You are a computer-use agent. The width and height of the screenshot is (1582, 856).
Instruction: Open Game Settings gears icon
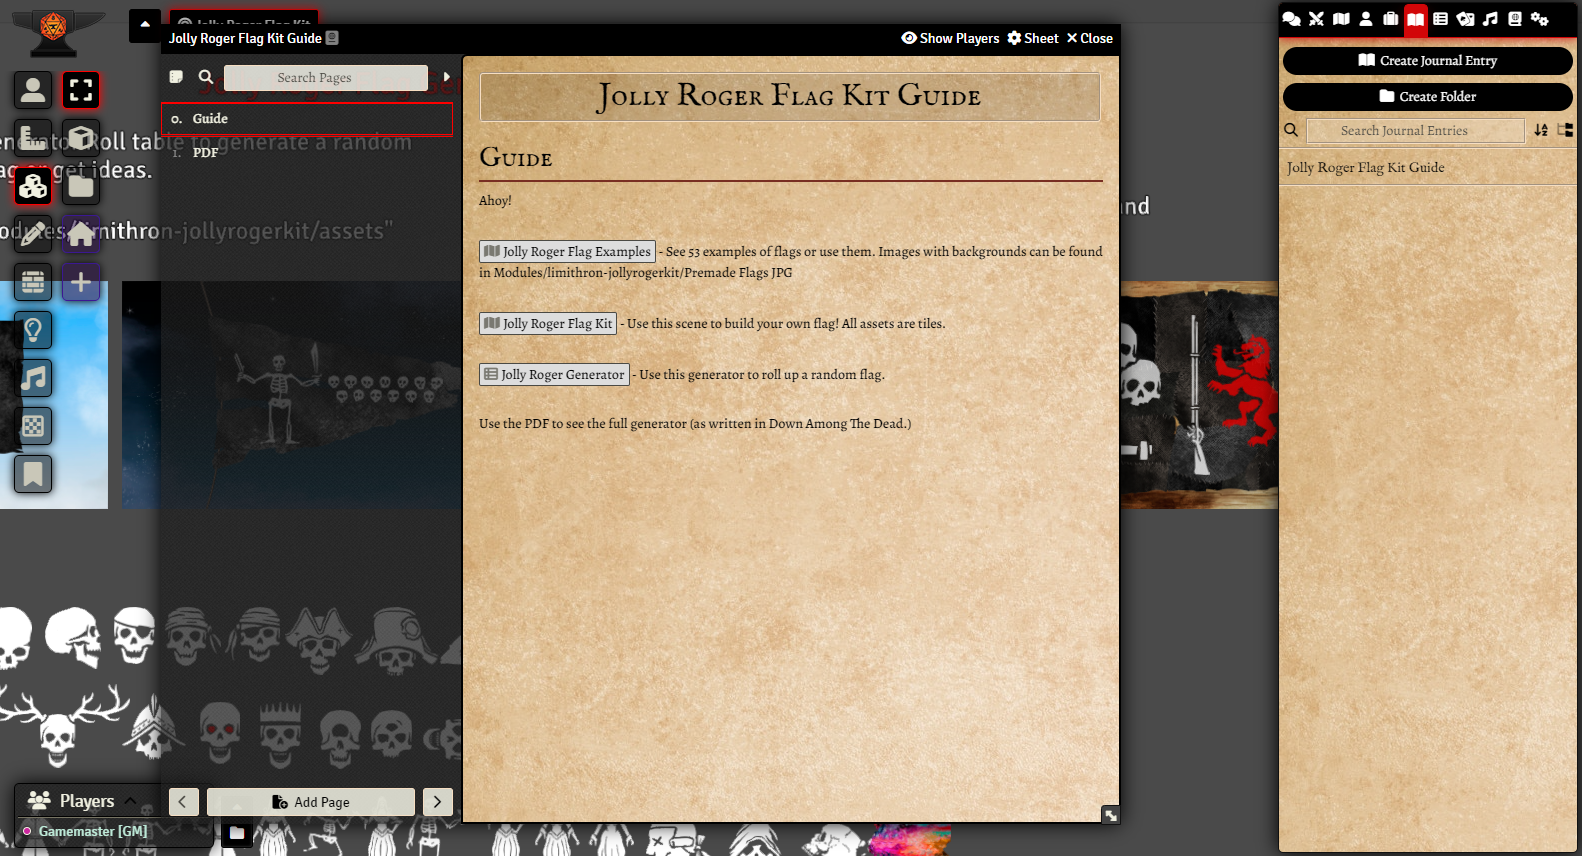[x=1540, y=19]
